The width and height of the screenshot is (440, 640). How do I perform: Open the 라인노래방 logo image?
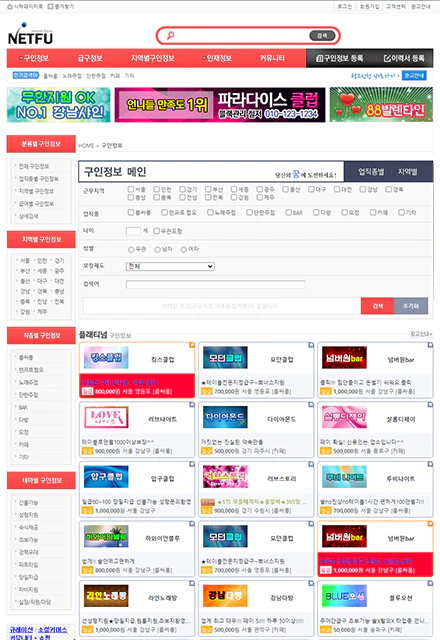click(x=106, y=596)
